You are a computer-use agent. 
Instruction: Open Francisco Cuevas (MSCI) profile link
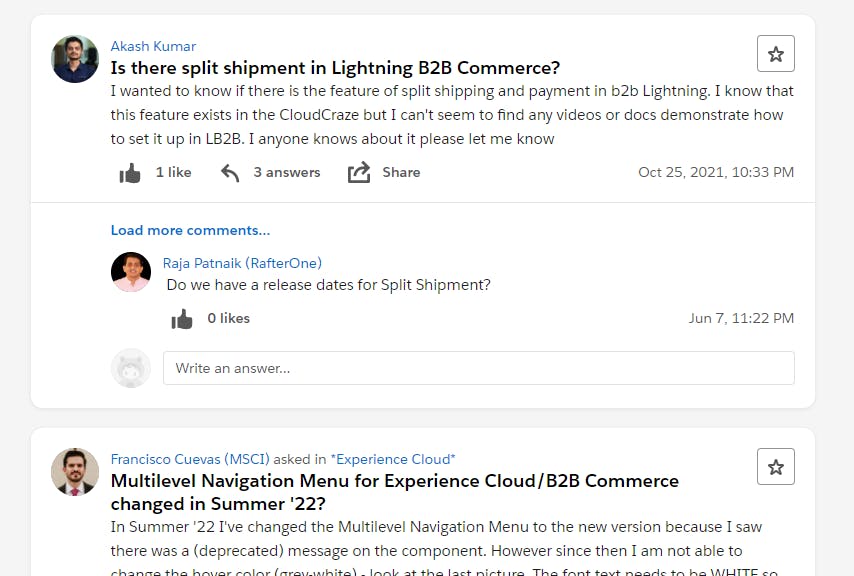190,459
